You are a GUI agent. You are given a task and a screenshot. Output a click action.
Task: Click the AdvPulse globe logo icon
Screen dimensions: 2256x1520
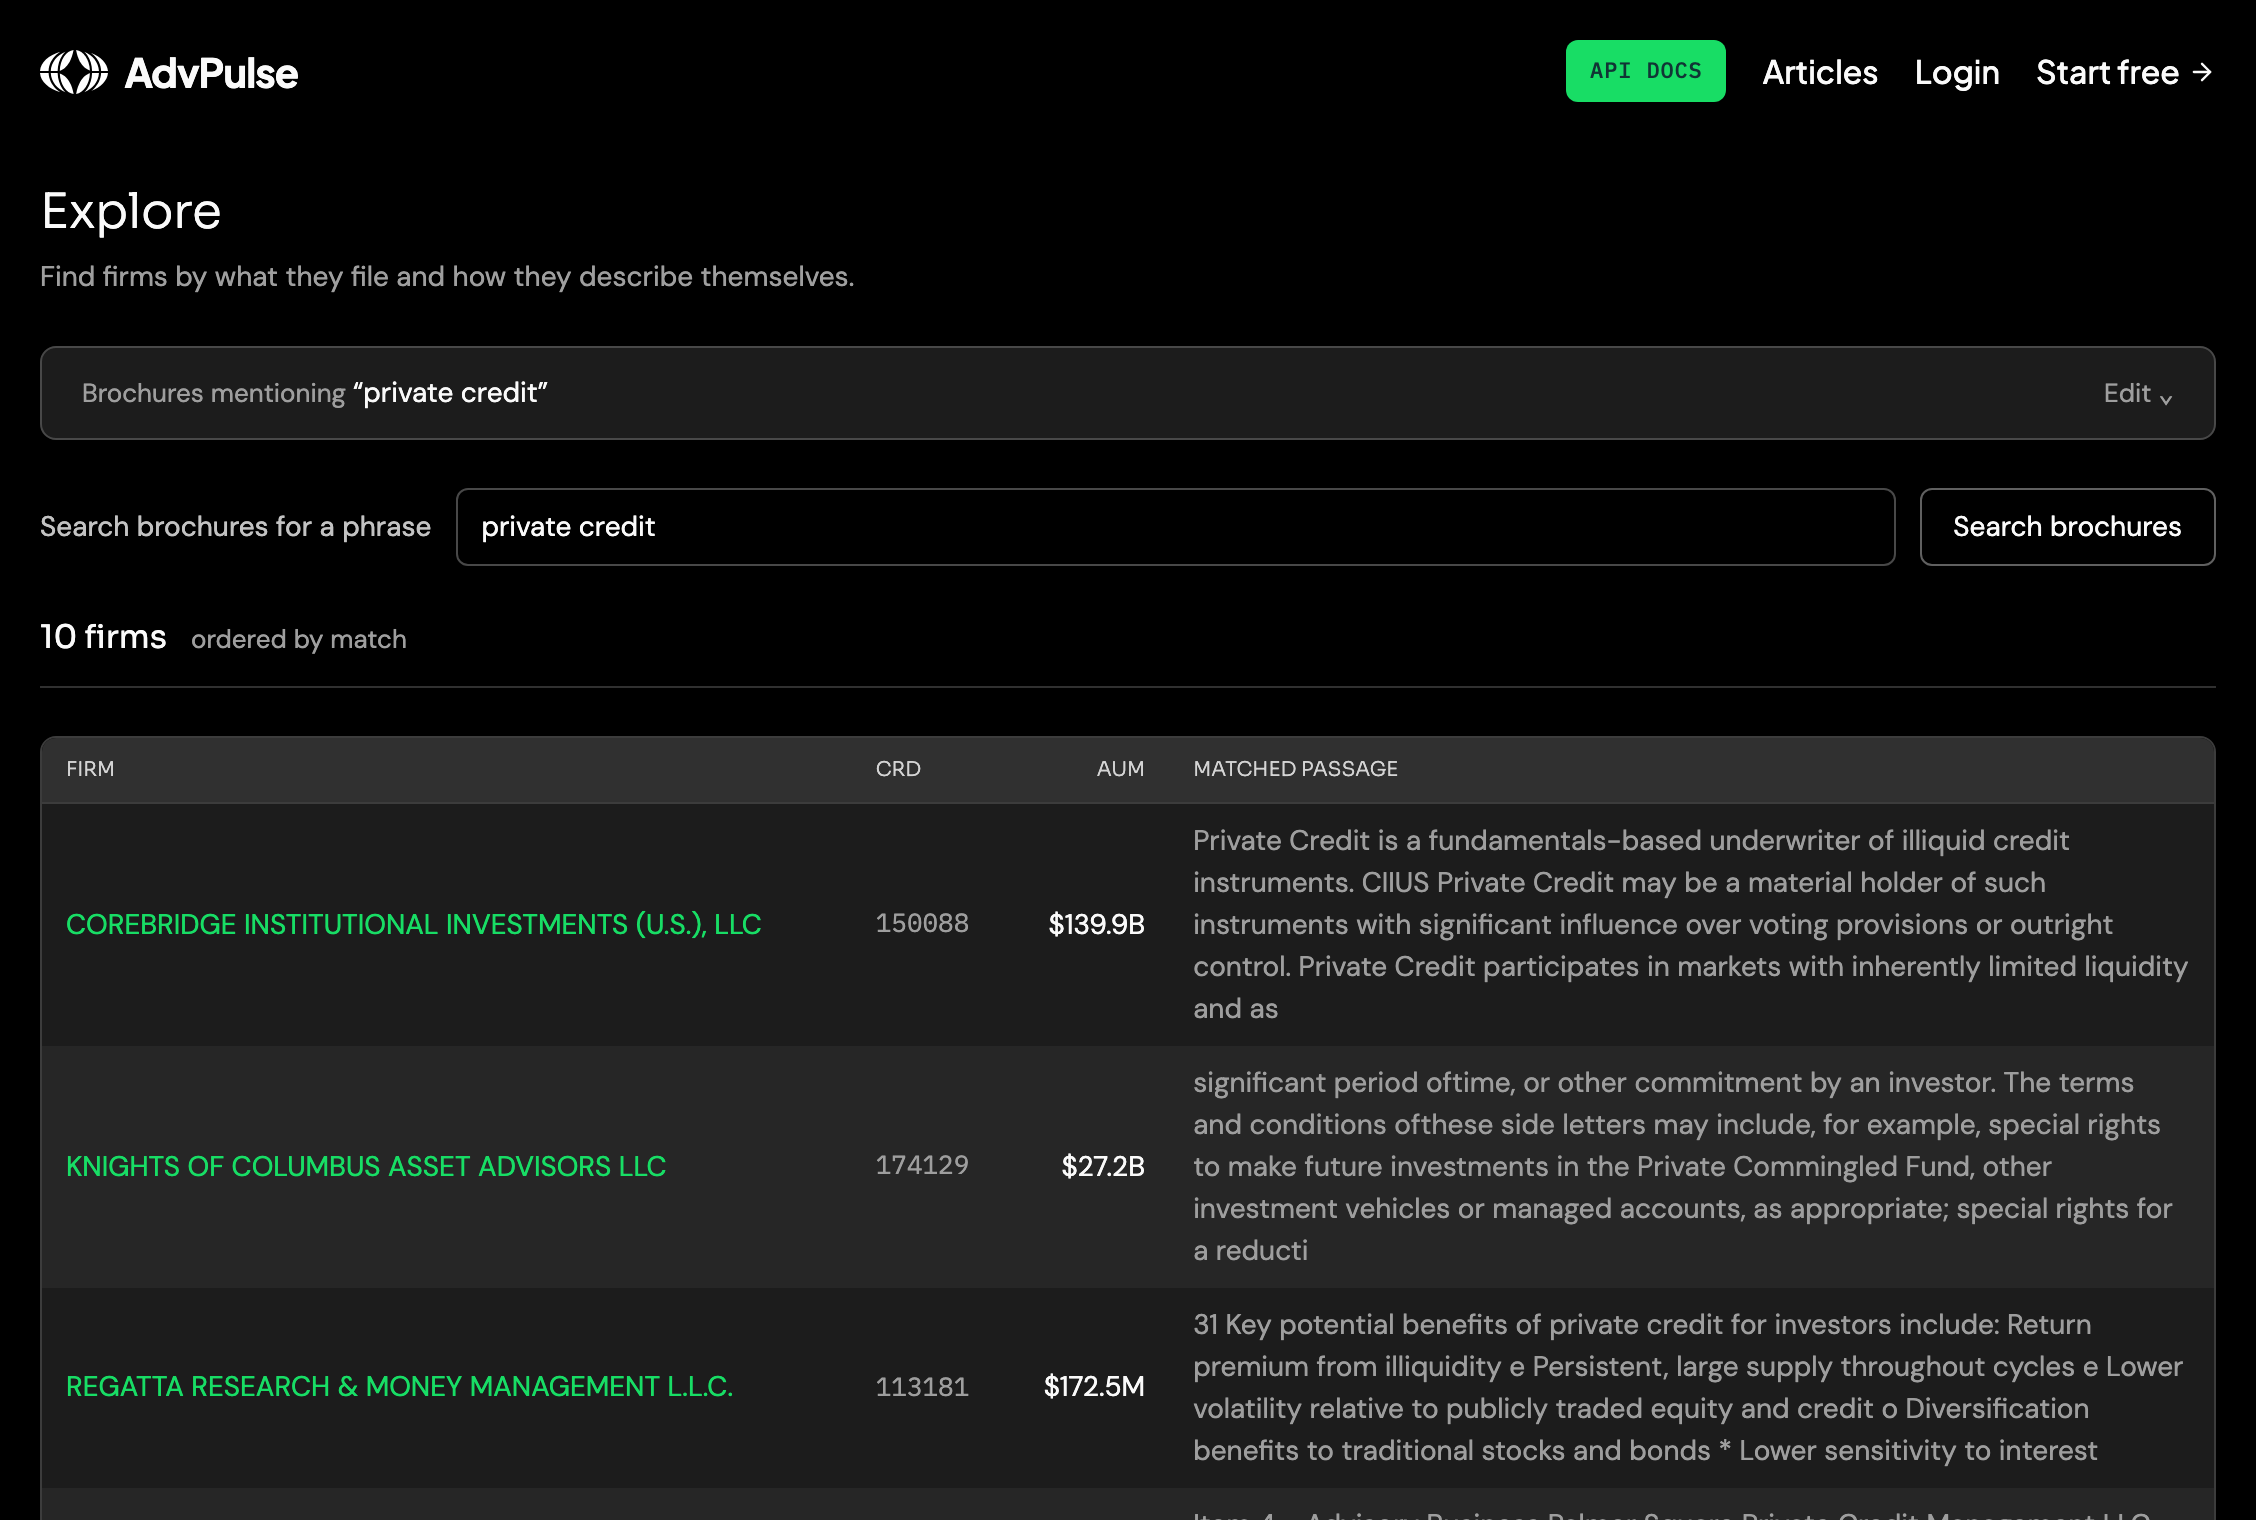[74, 72]
